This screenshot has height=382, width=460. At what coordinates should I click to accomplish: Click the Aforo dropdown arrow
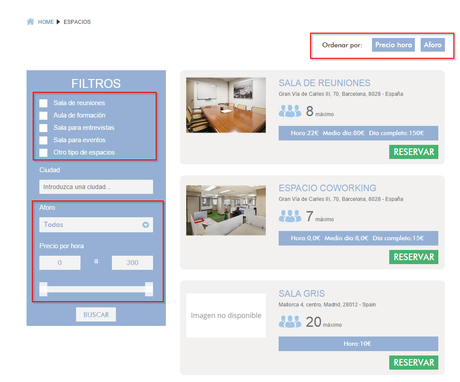[x=146, y=225]
